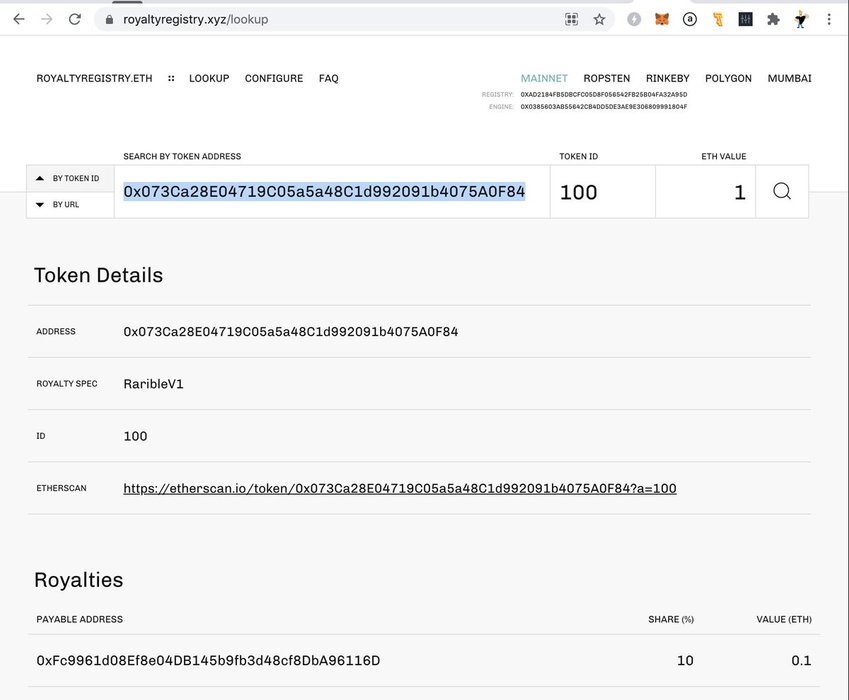Click the RaribleV1 royalty spec value
Image resolution: width=849 pixels, height=700 pixels.
click(x=153, y=384)
